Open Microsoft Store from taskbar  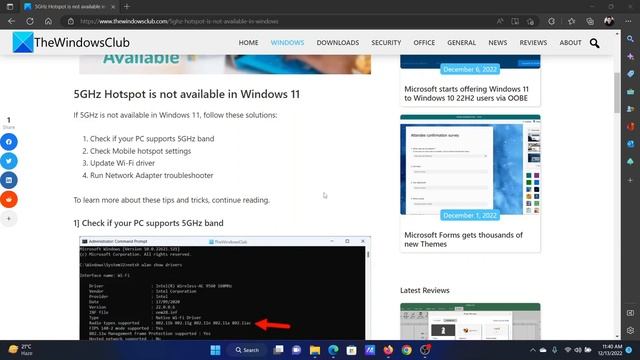[351, 350]
